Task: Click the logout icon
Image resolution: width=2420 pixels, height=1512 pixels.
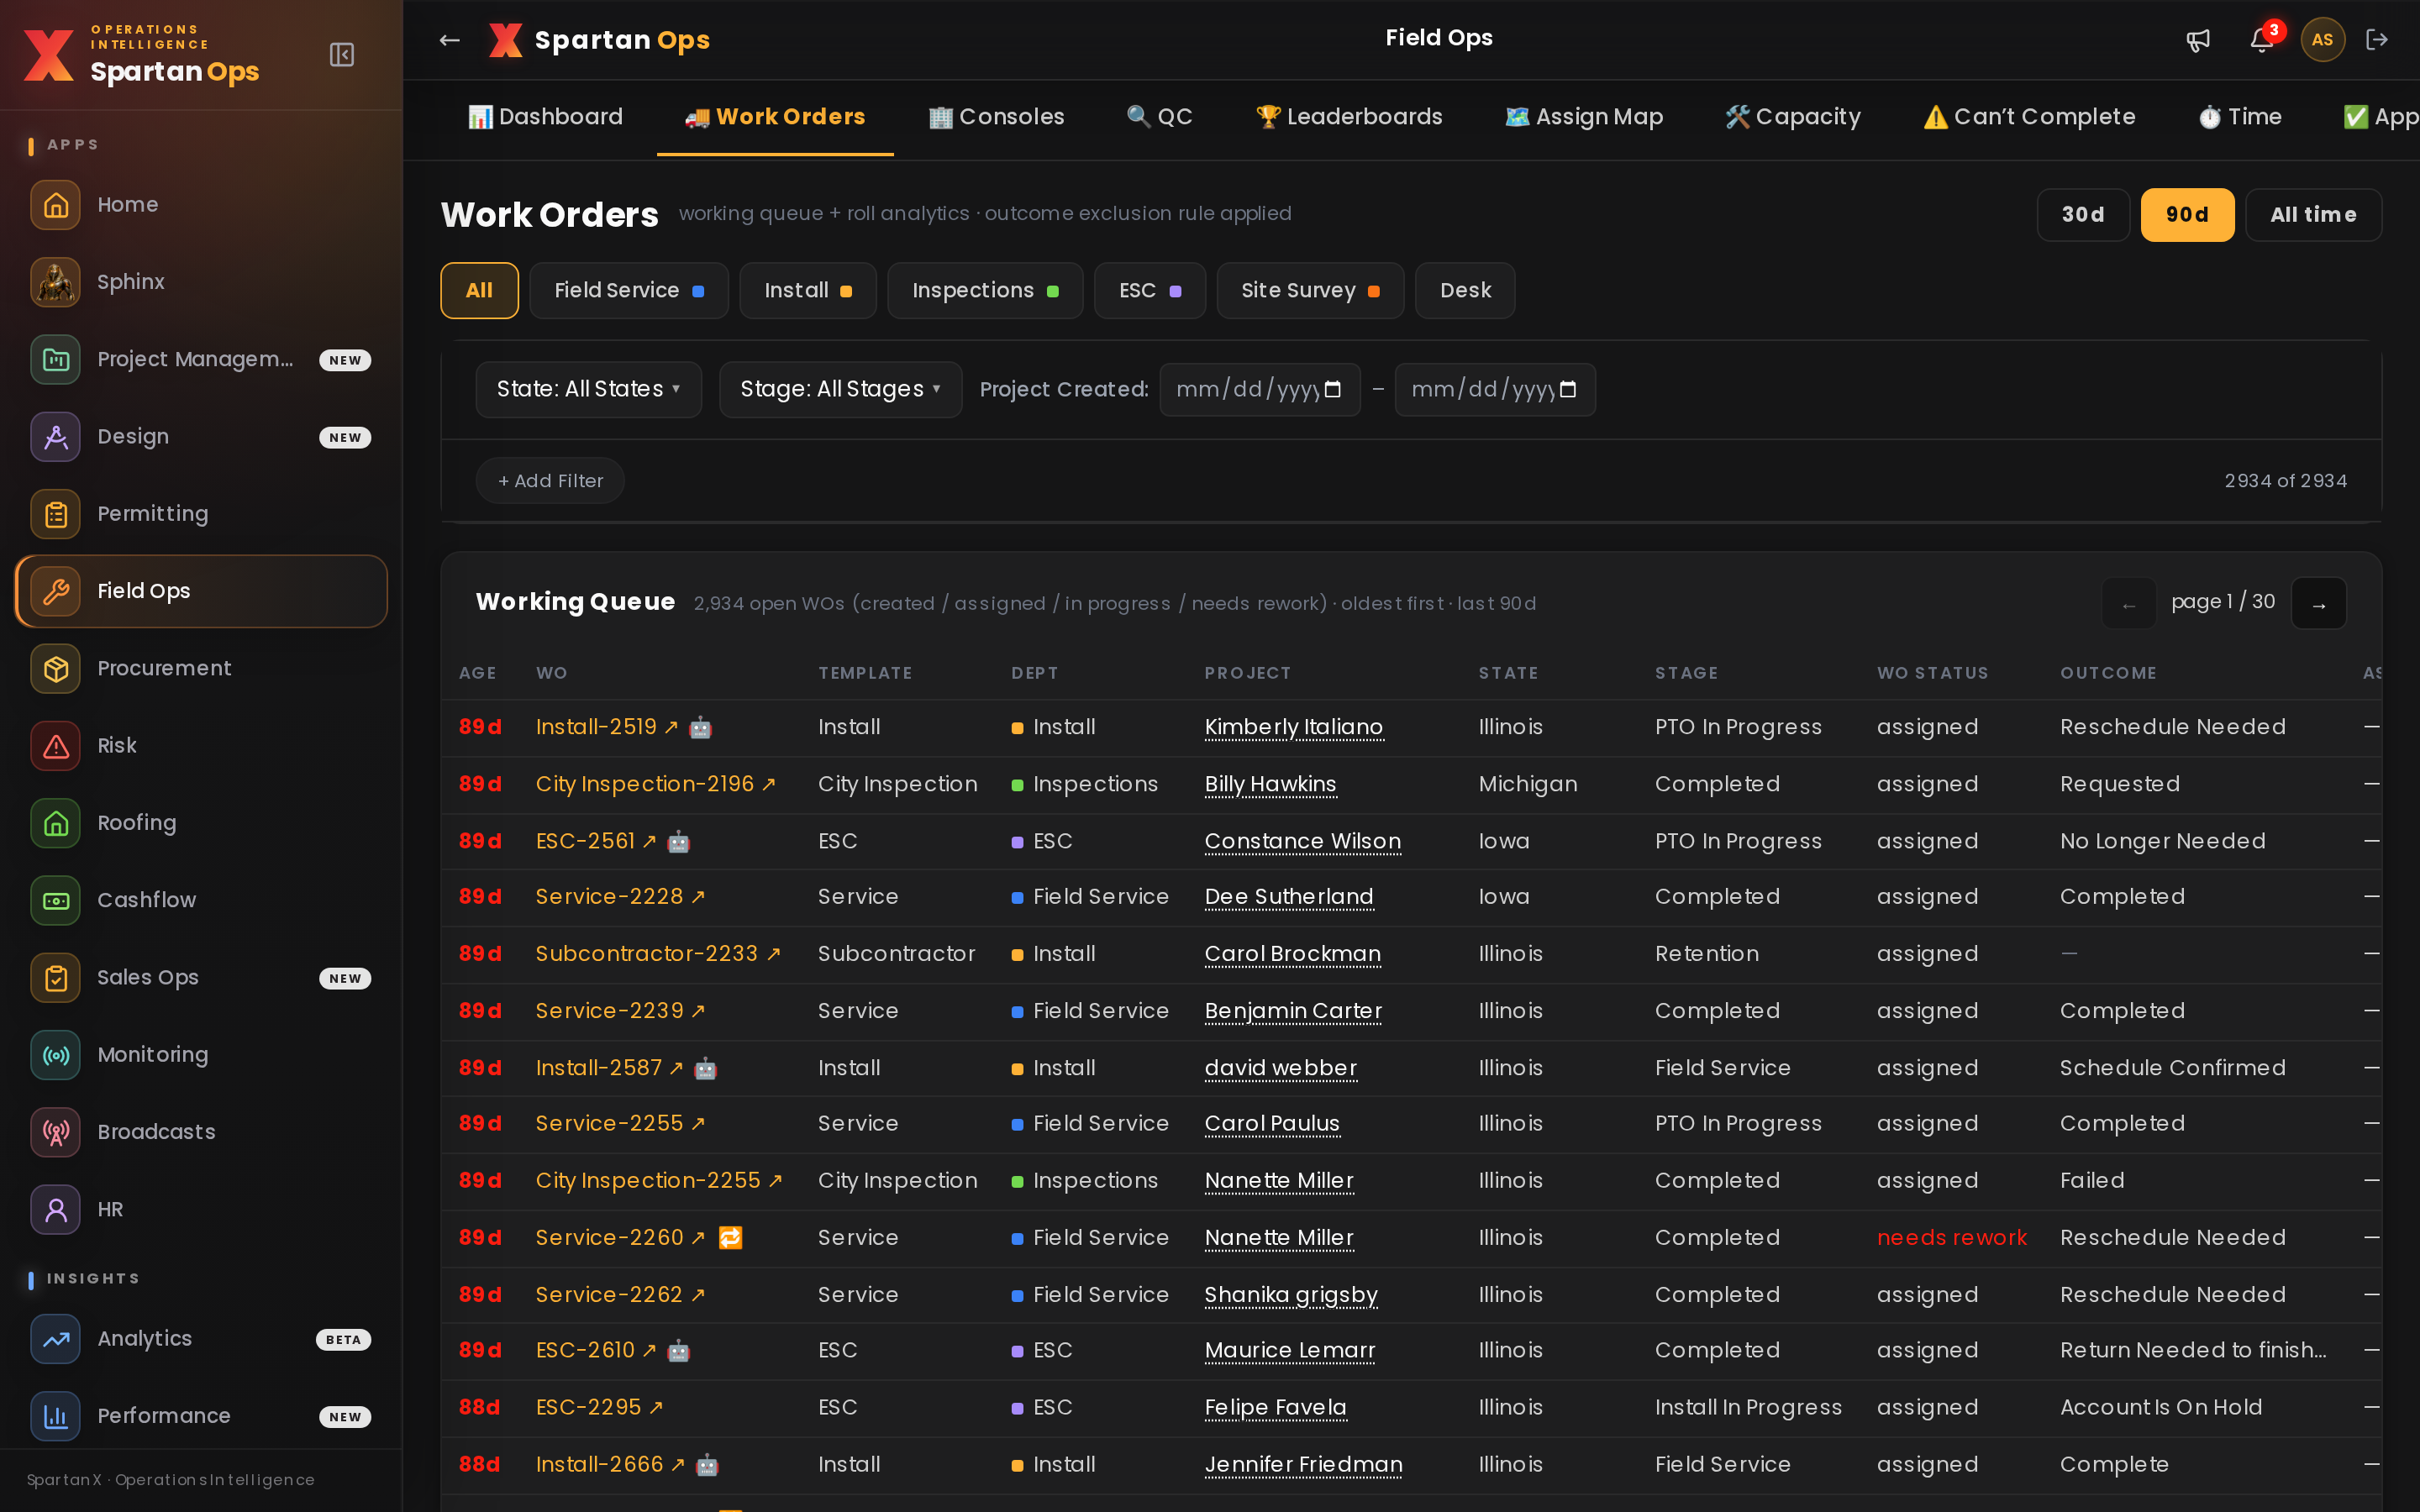Action: coord(2377,40)
